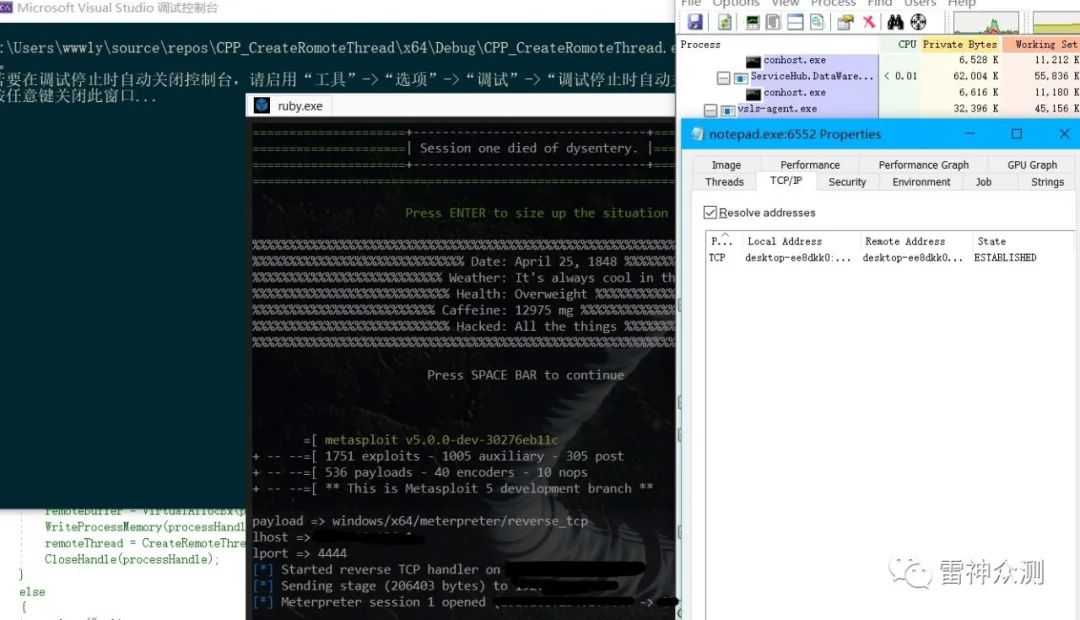This screenshot has height=620, width=1080.
Task: Switch to the Security tab
Action: [847, 182]
